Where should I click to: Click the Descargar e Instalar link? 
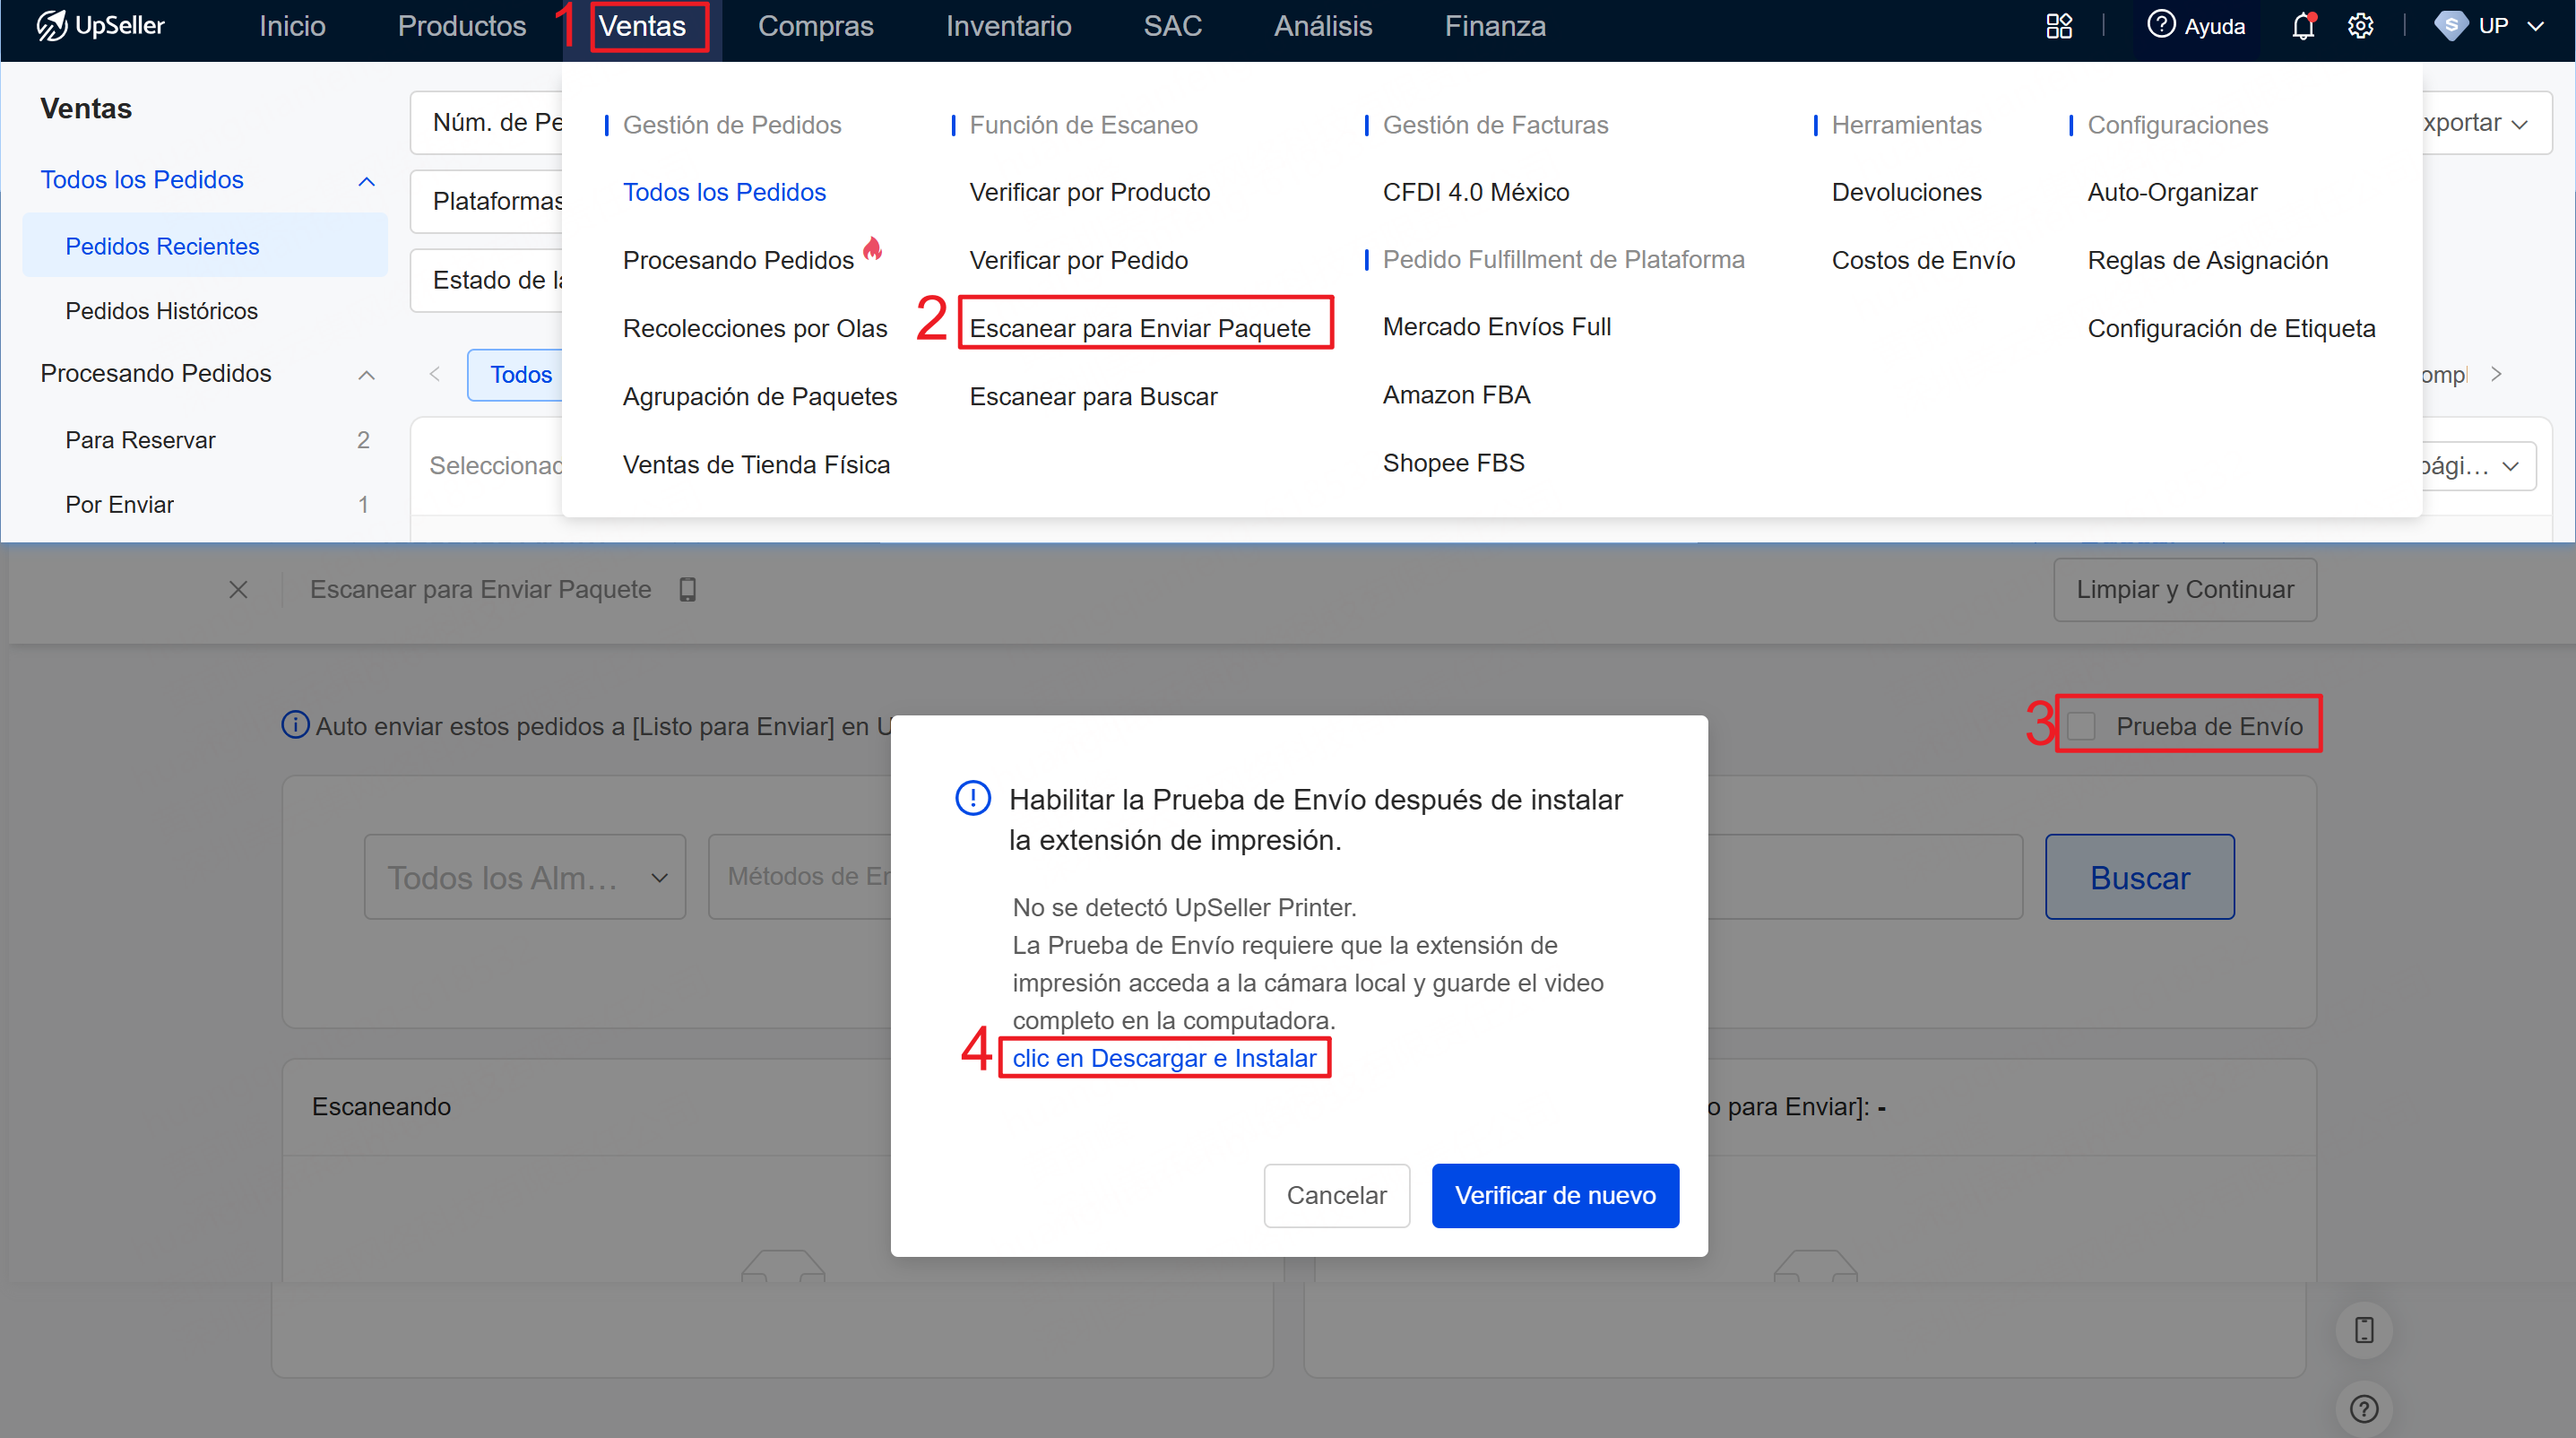coord(1164,1058)
